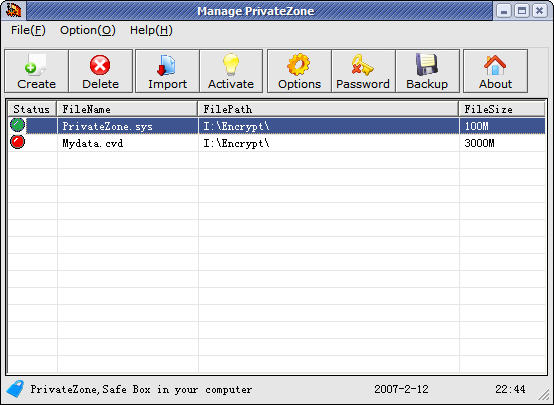This screenshot has width=554, height=405.
Task: Click the Password key button
Action: [x=363, y=71]
